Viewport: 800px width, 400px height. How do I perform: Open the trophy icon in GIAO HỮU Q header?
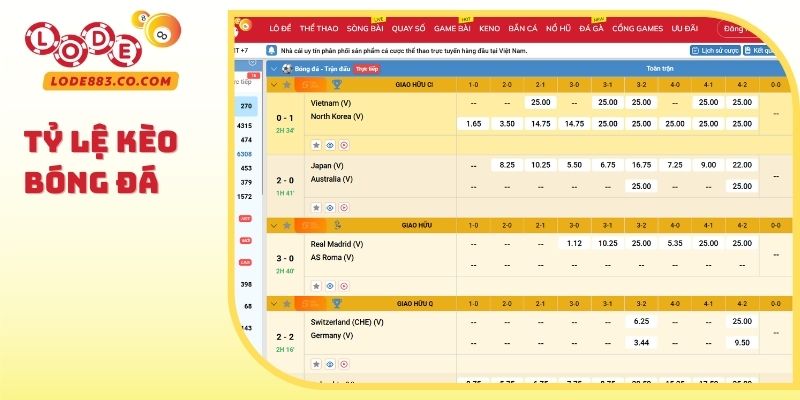click(337, 304)
